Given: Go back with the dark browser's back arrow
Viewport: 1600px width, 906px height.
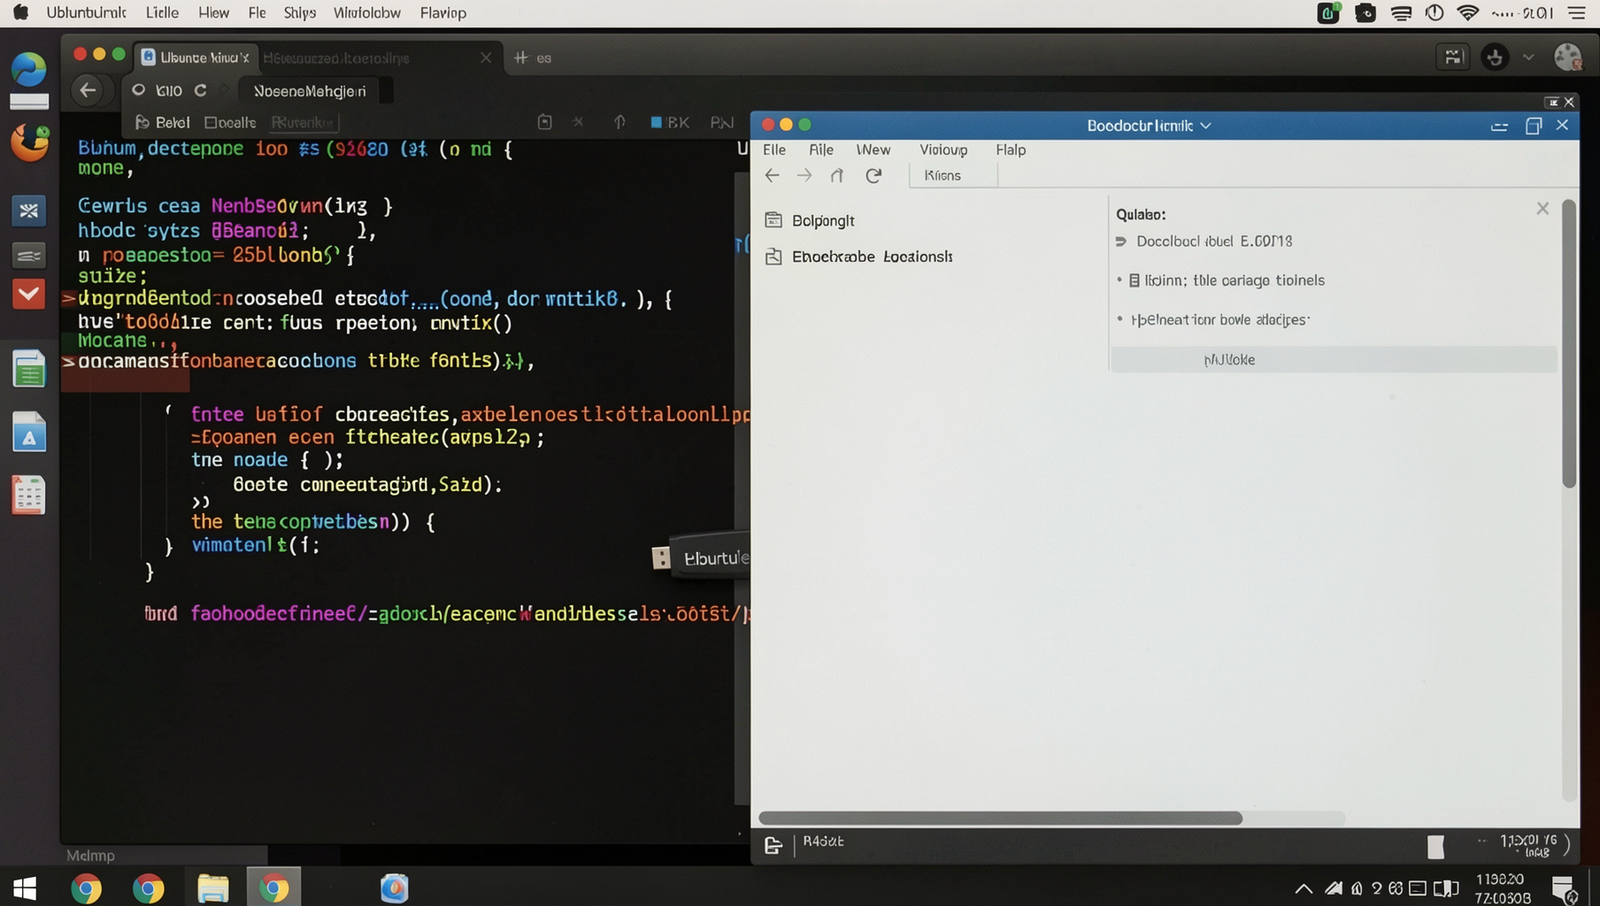Looking at the screenshot, I should click(x=88, y=90).
